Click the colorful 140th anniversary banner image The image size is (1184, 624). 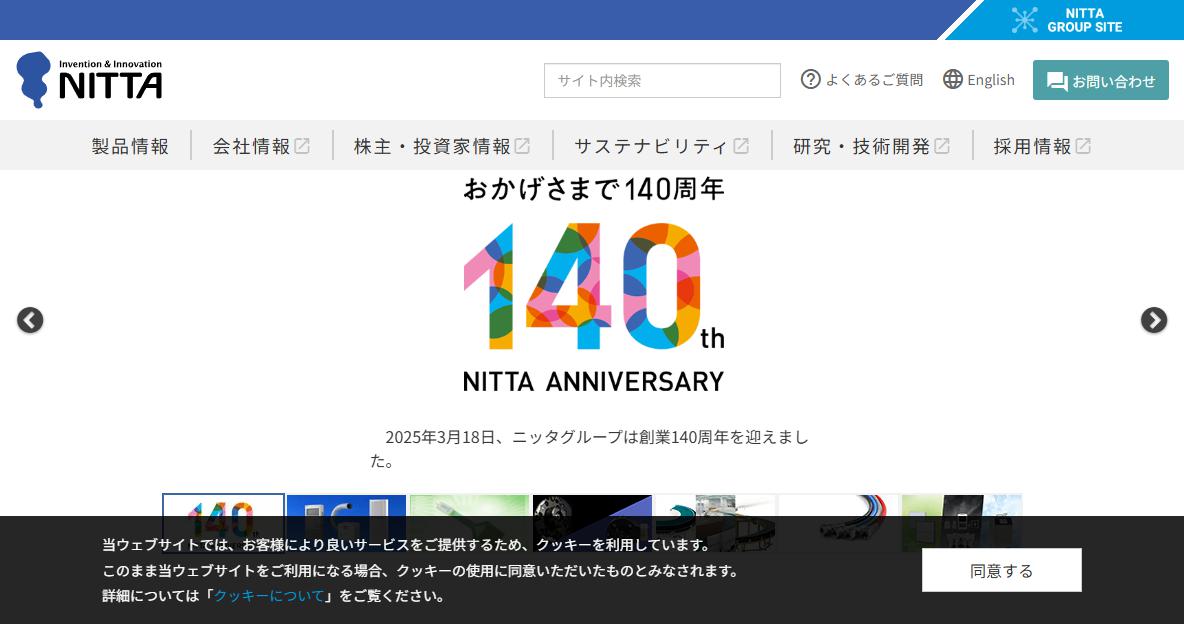tap(594, 287)
